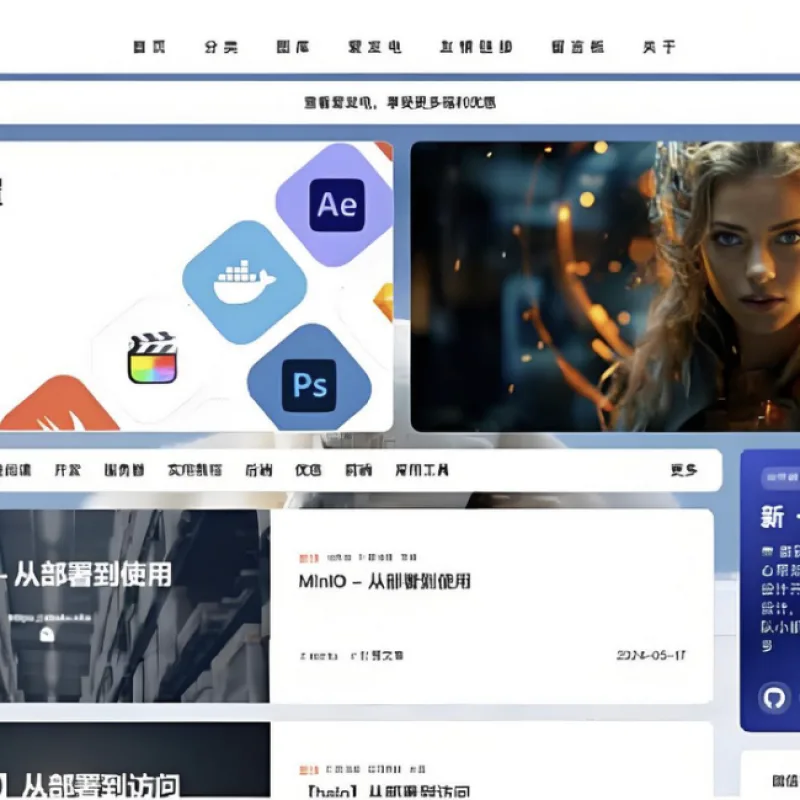
Task: Click the author info under the MinIO title
Action: click(351, 656)
